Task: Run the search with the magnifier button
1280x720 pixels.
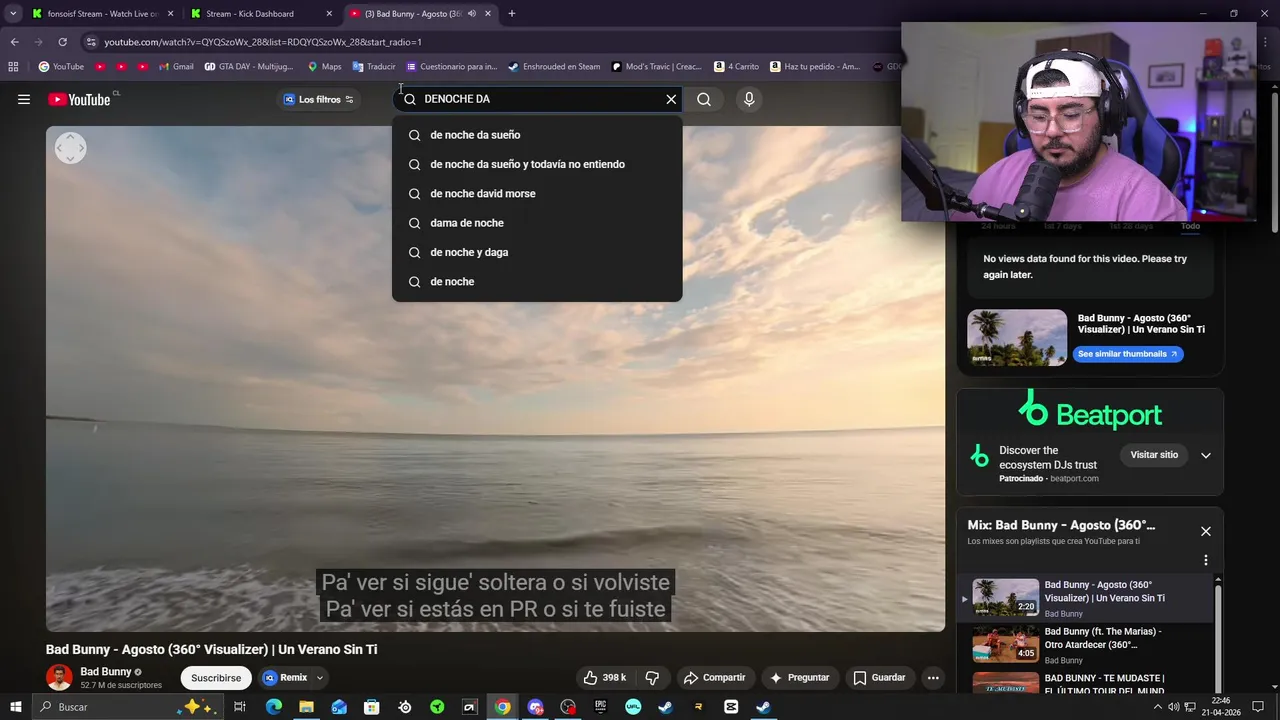Action: [x=704, y=99]
